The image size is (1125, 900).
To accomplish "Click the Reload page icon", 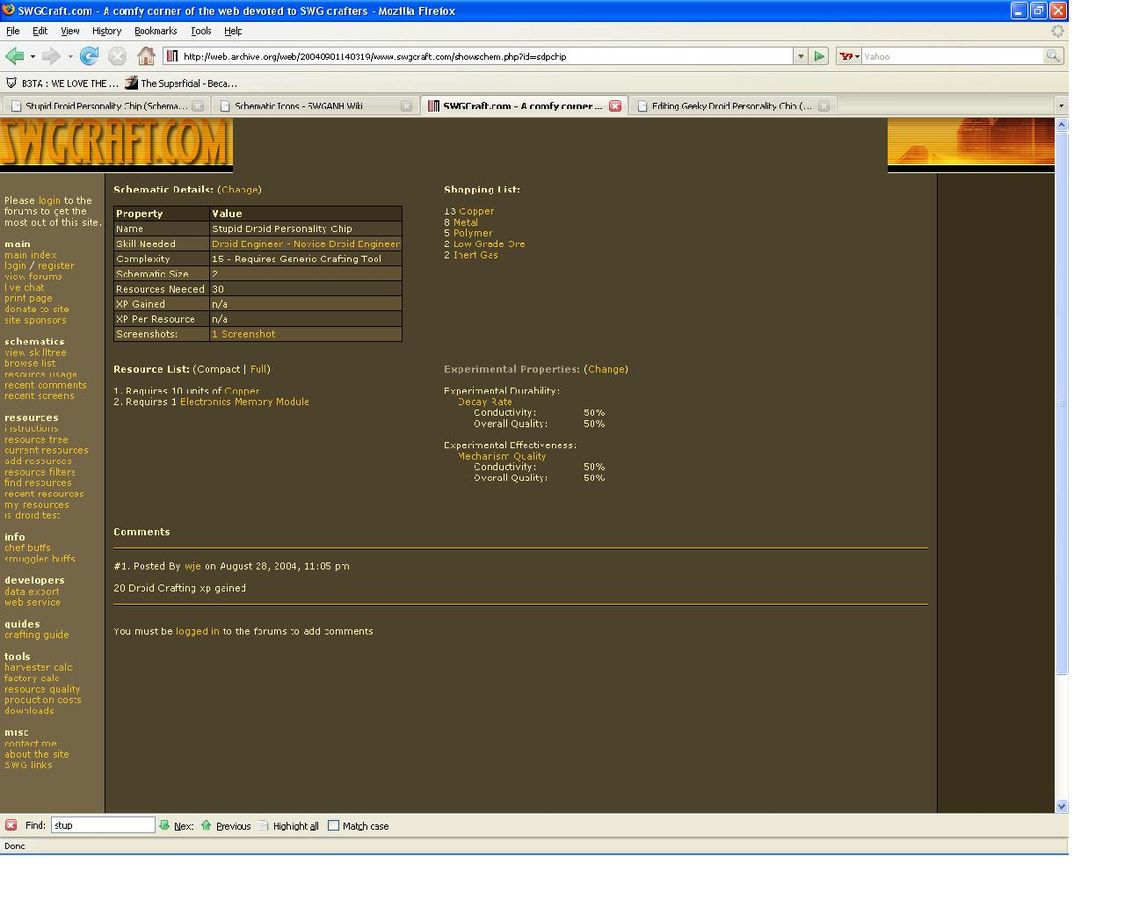I will 89,56.
